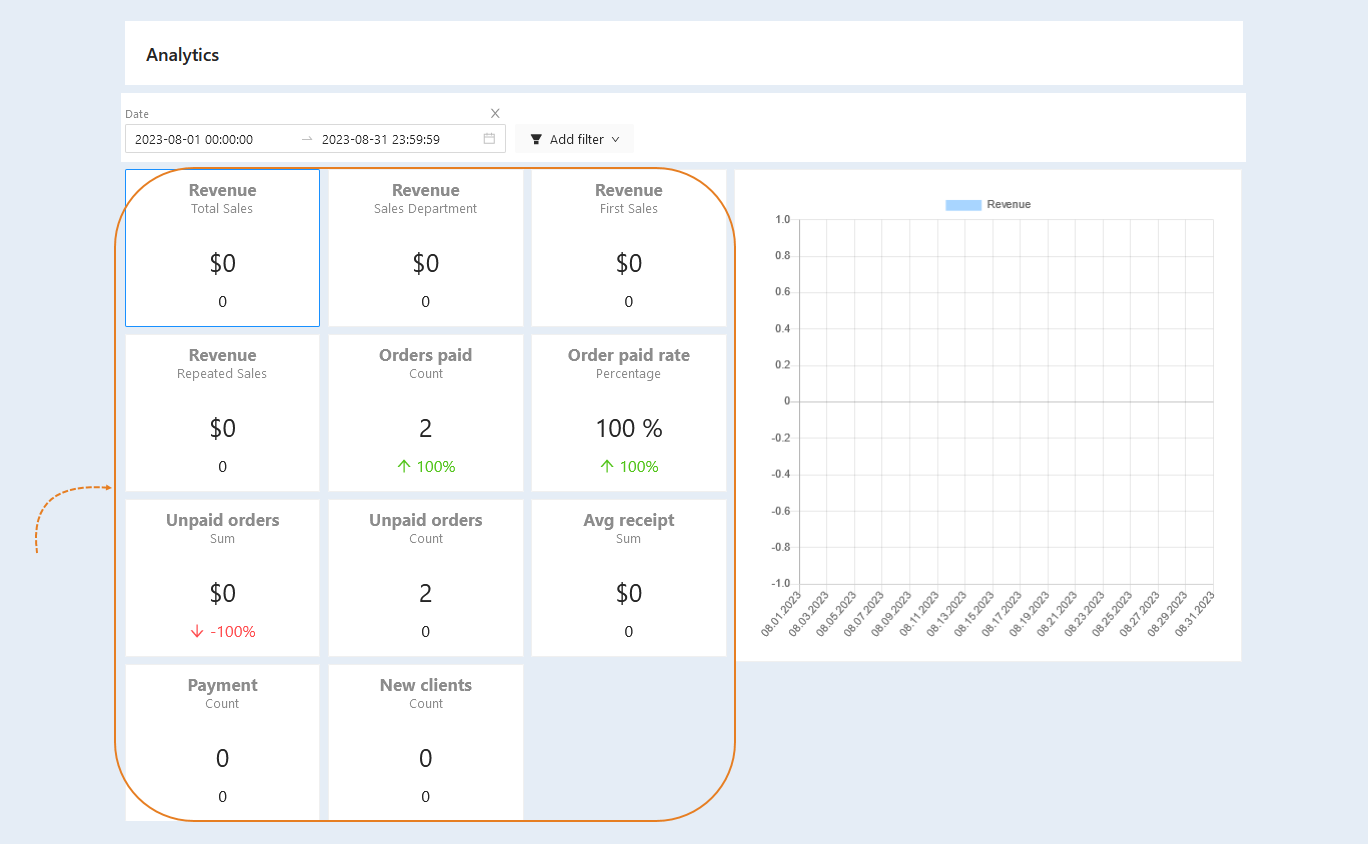
Task: Select the Revenue Sales Department card
Action: 426,248
